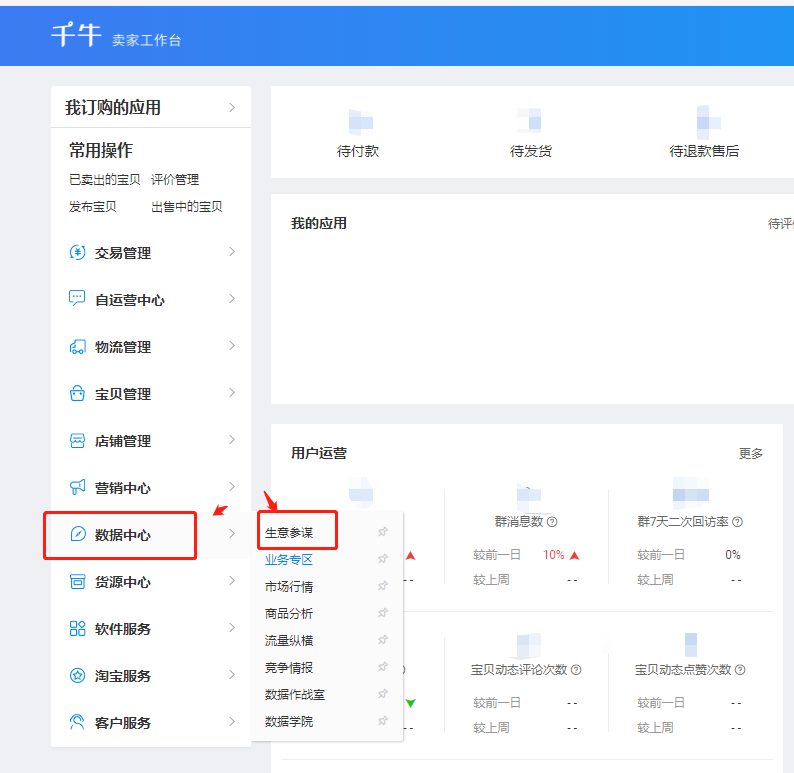
Task: Click the 宝贝管理 shopping bag icon
Action: (x=77, y=393)
